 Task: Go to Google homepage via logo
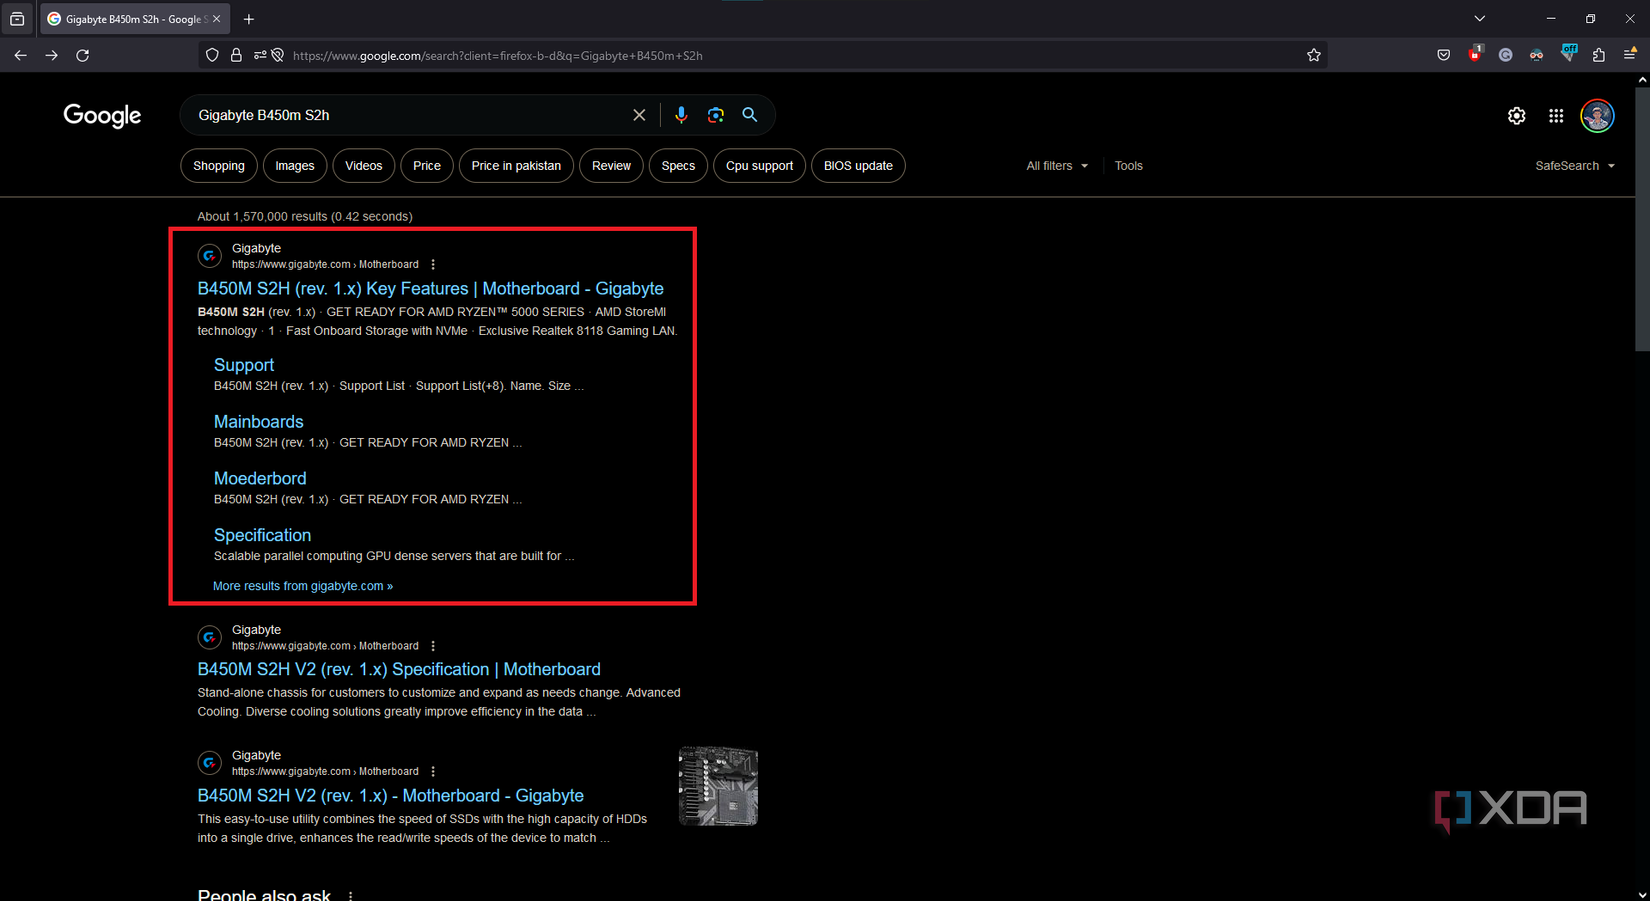click(102, 116)
